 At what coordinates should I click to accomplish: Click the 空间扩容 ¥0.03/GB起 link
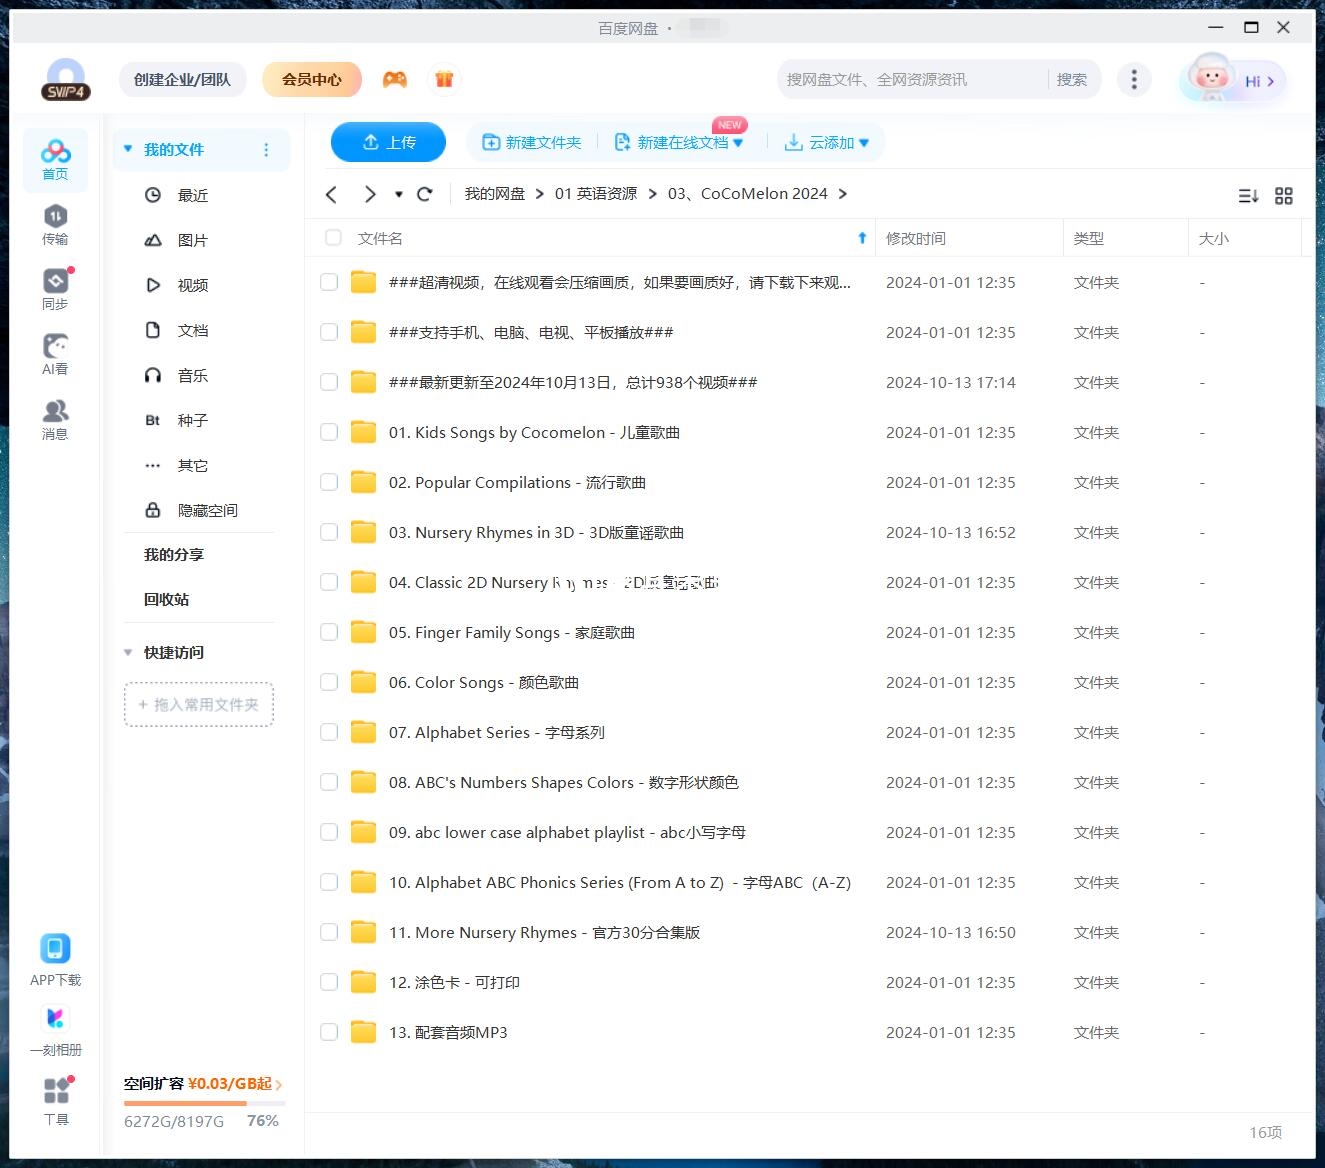click(203, 1084)
